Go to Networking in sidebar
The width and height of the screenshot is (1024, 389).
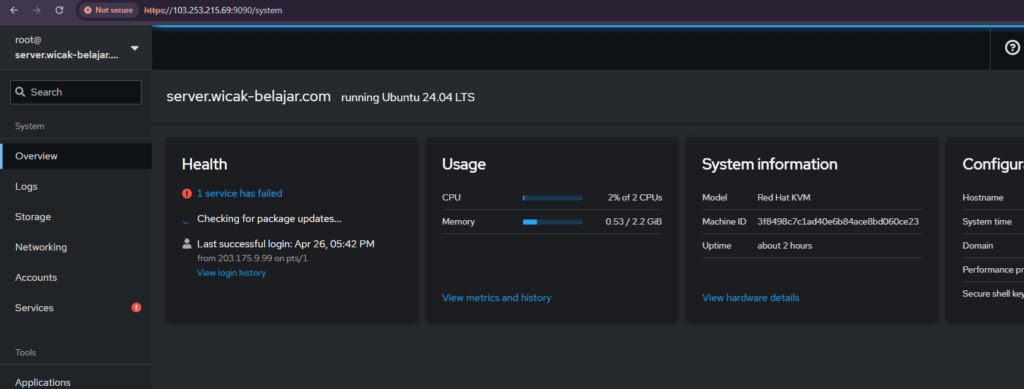pyautogui.click(x=76, y=247)
